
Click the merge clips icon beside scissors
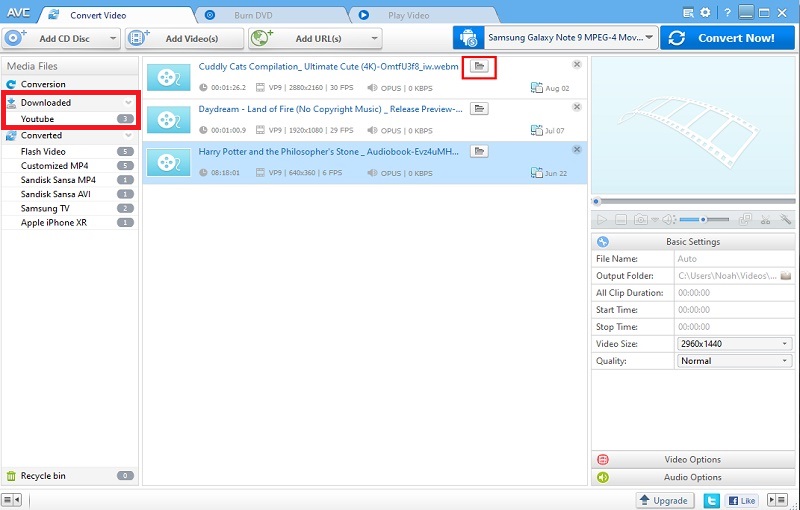pyautogui.click(x=745, y=220)
